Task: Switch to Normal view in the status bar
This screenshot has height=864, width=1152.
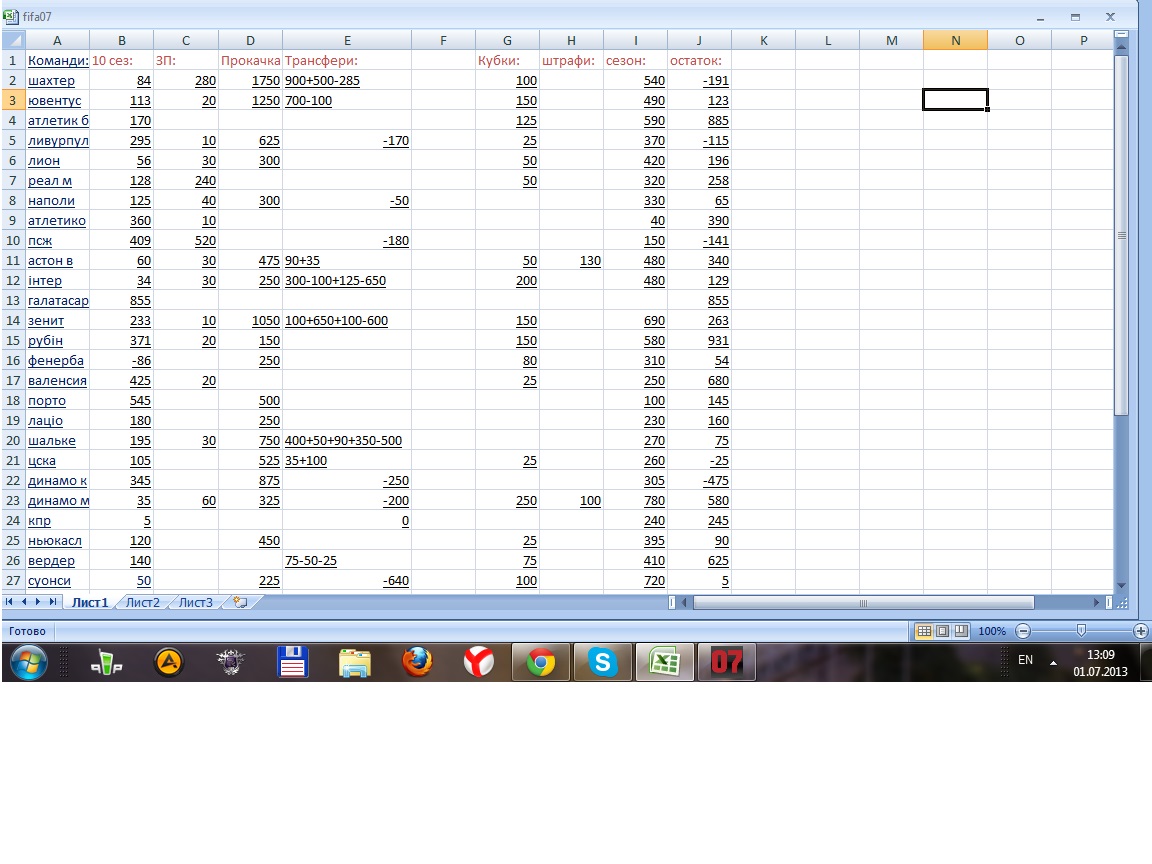Action: [924, 631]
